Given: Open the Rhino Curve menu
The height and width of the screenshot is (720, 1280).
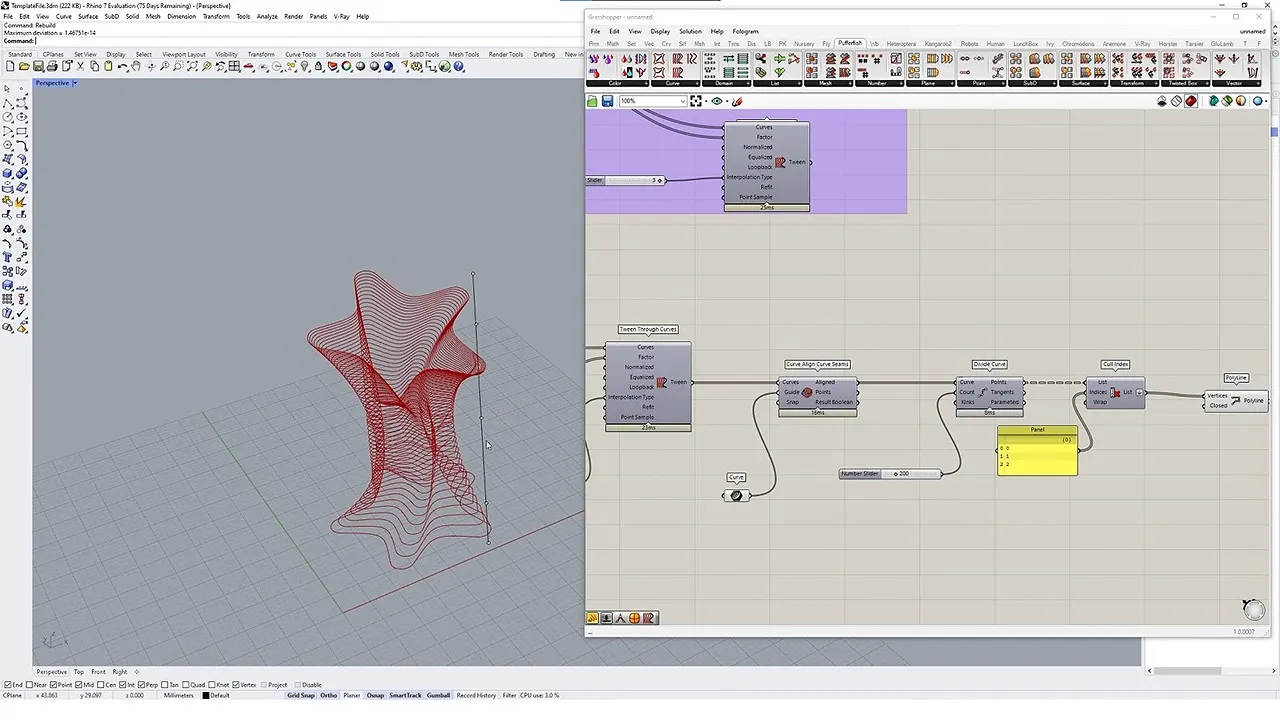Looking at the screenshot, I should coord(64,16).
